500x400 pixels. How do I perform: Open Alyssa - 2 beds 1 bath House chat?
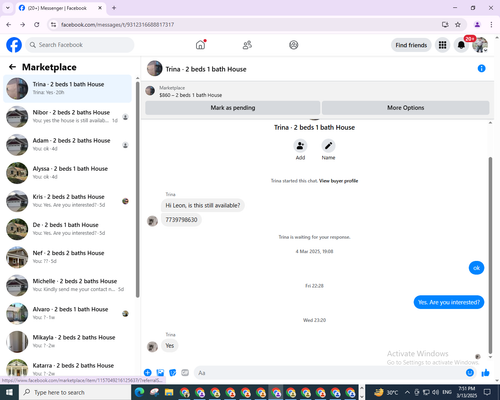(67, 173)
